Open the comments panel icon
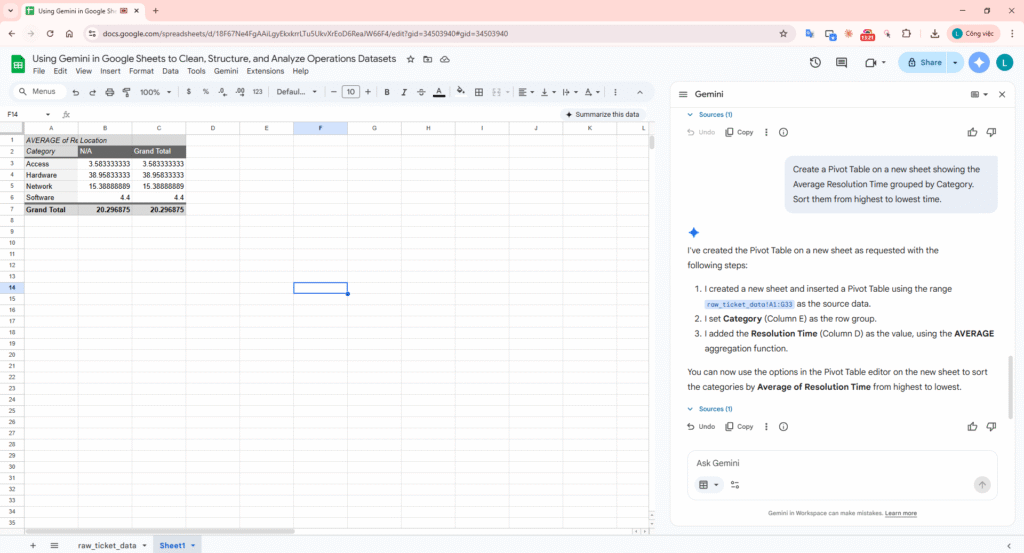The width and height of the screenshot is (1024, 553). [842, 62]
